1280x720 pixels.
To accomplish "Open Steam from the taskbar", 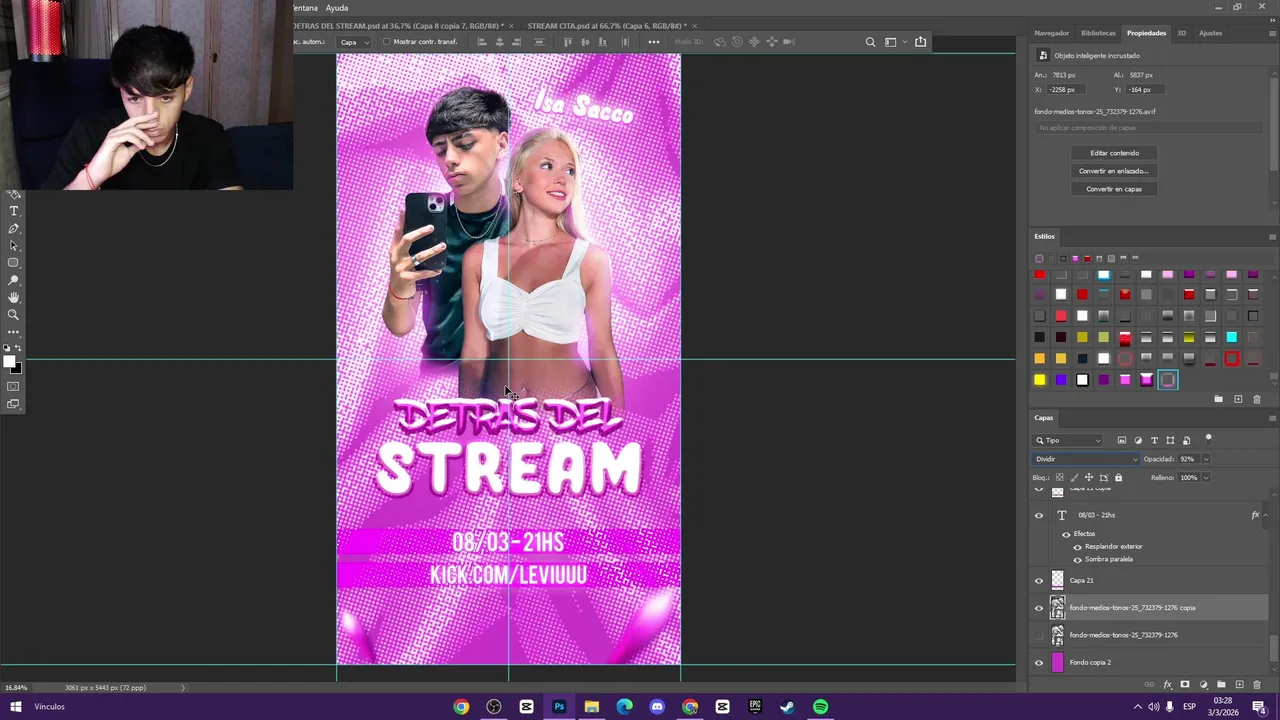I will pos(787,707).
